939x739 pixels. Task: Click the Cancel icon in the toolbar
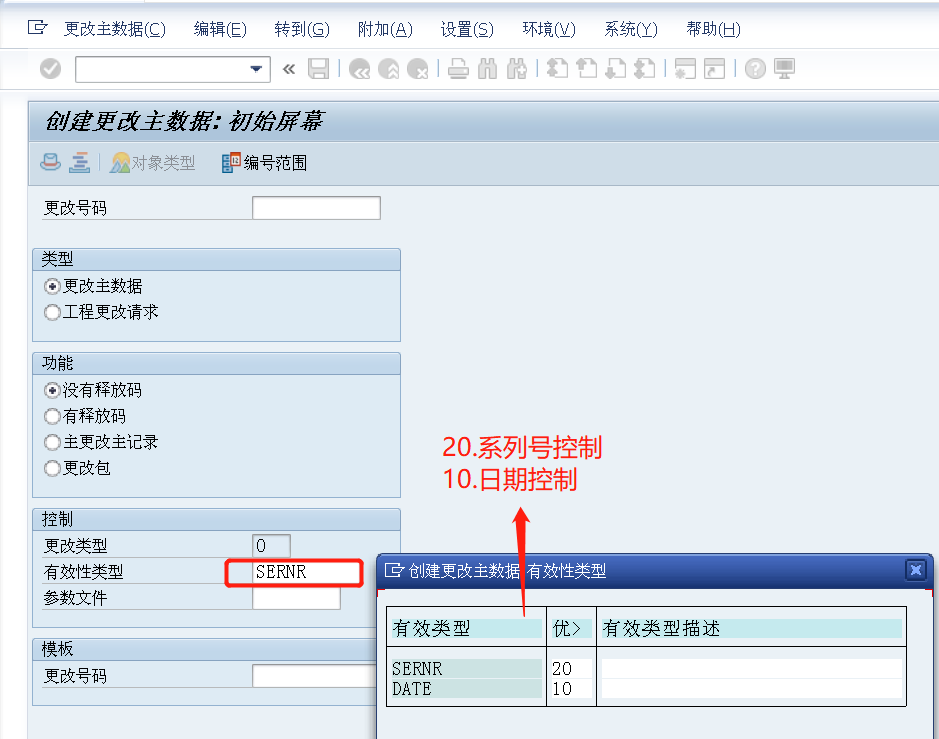[417, 69]
